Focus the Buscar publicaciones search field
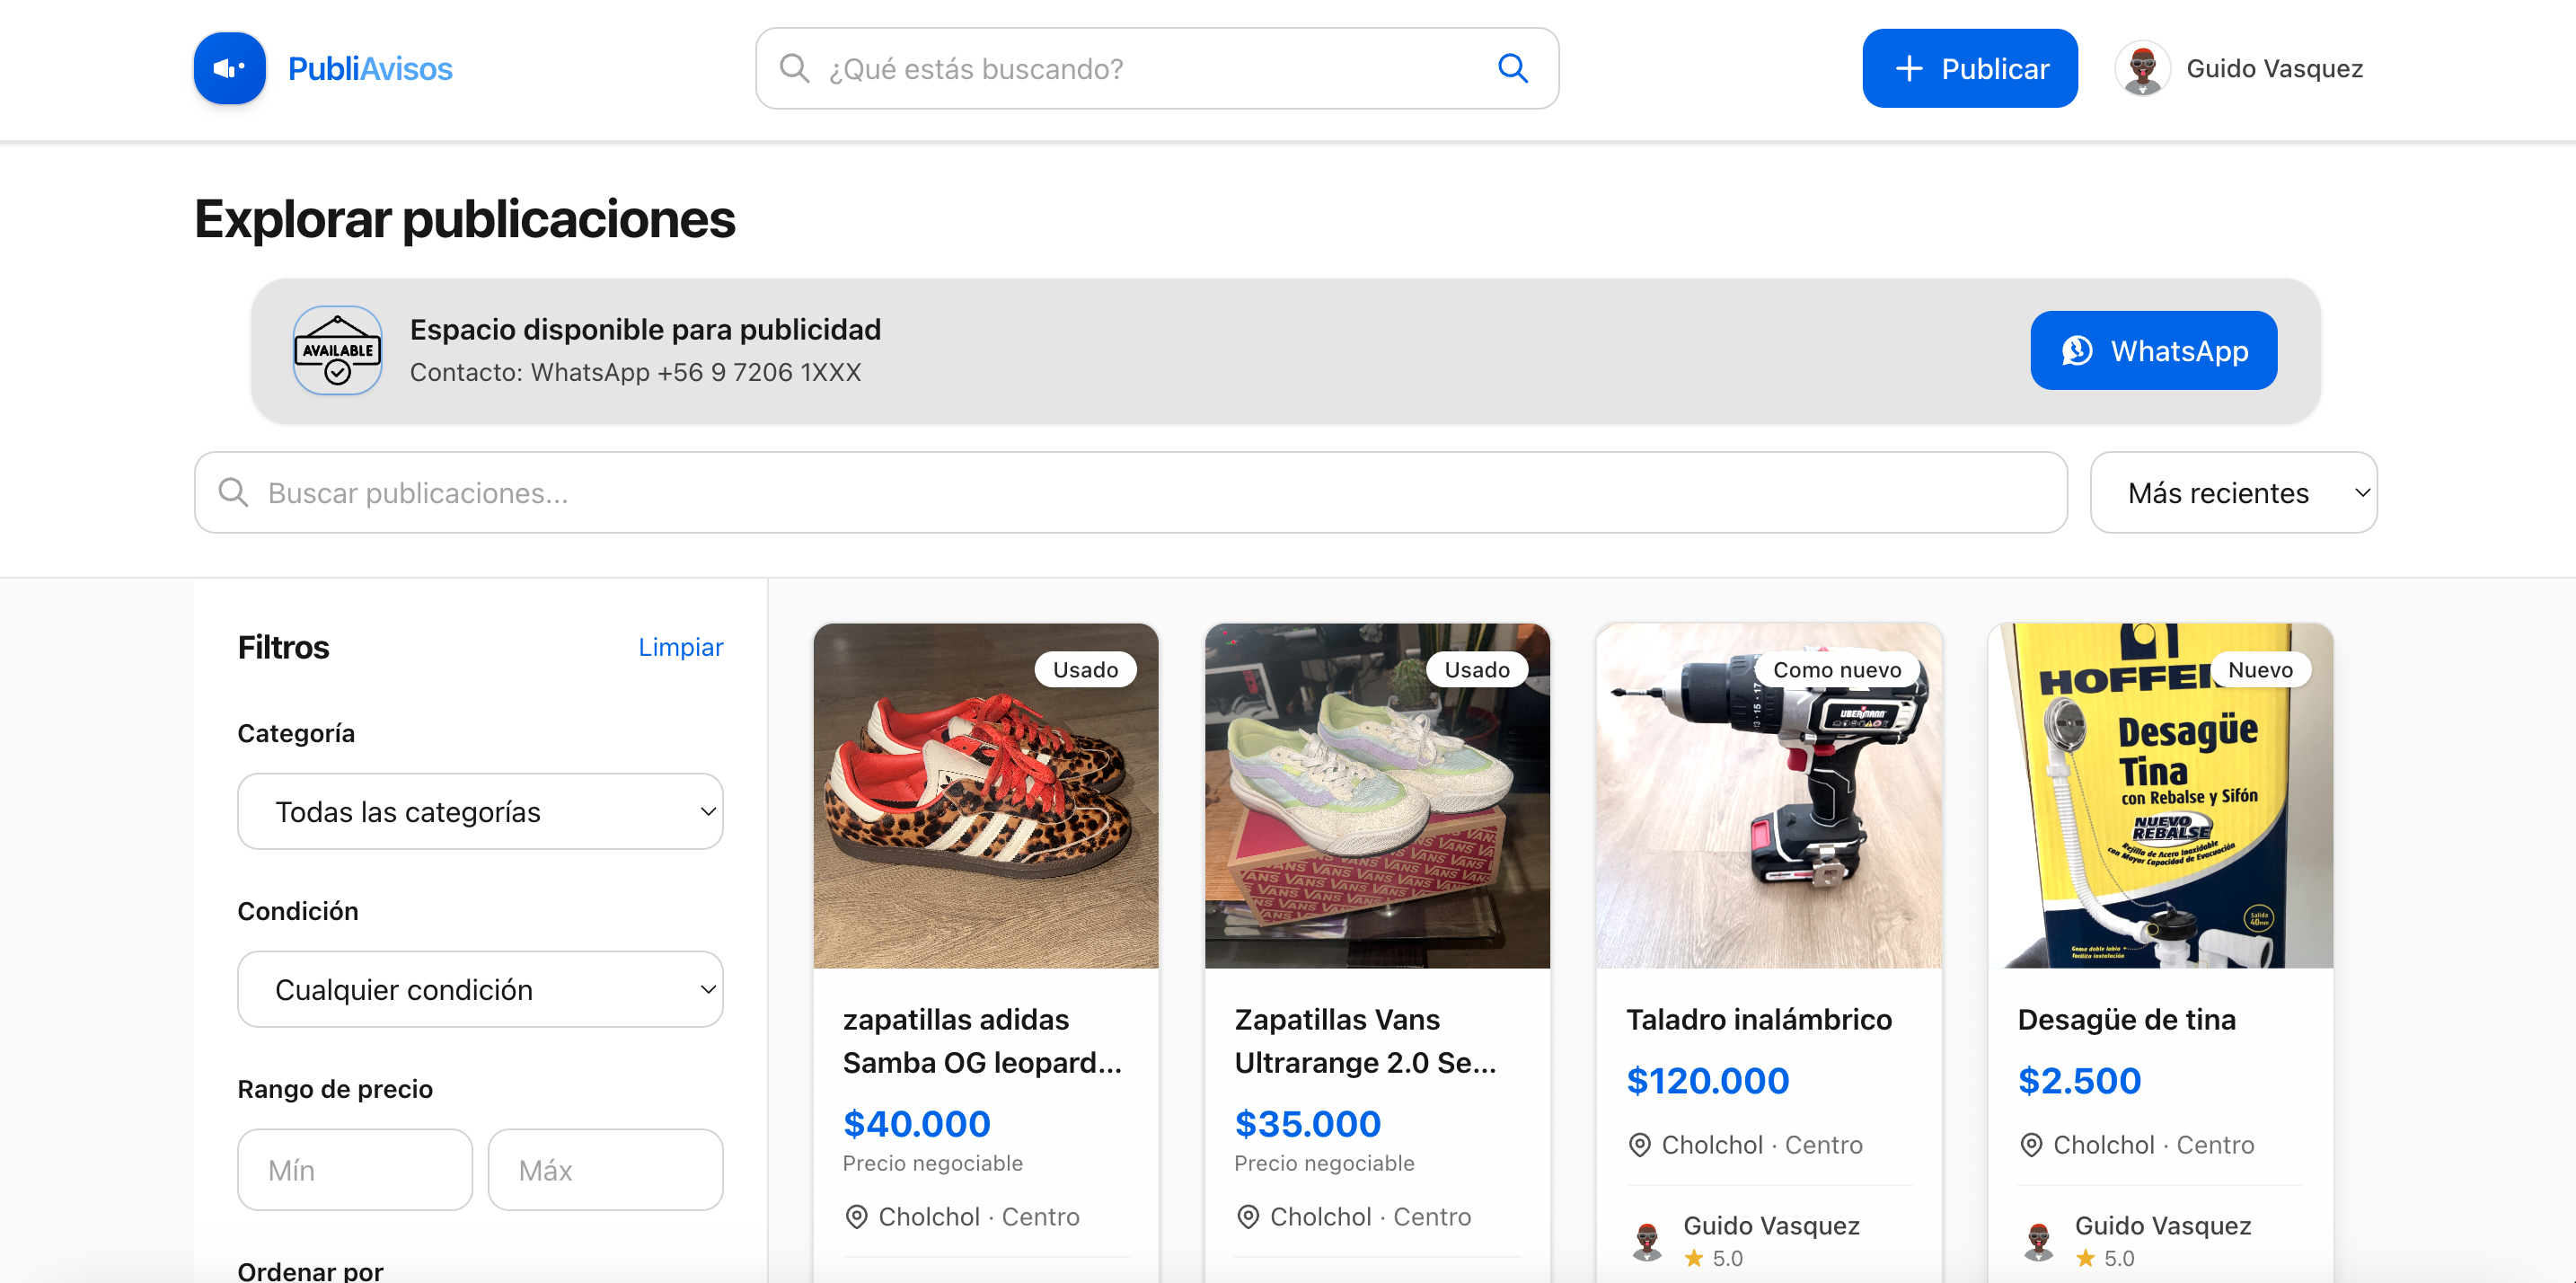 1130,492
